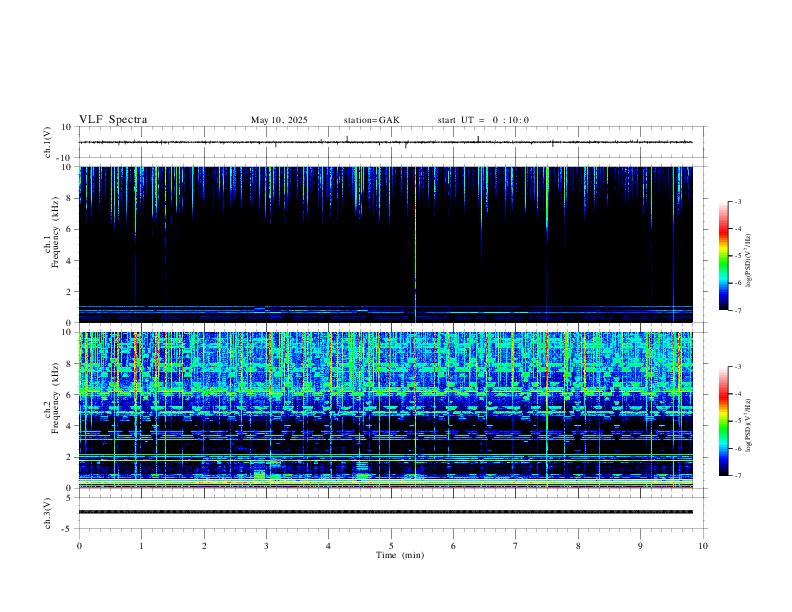Click the ch.2 spectrogram color bar
Screen dimensions: 792x612
click(x=723, y=421)
